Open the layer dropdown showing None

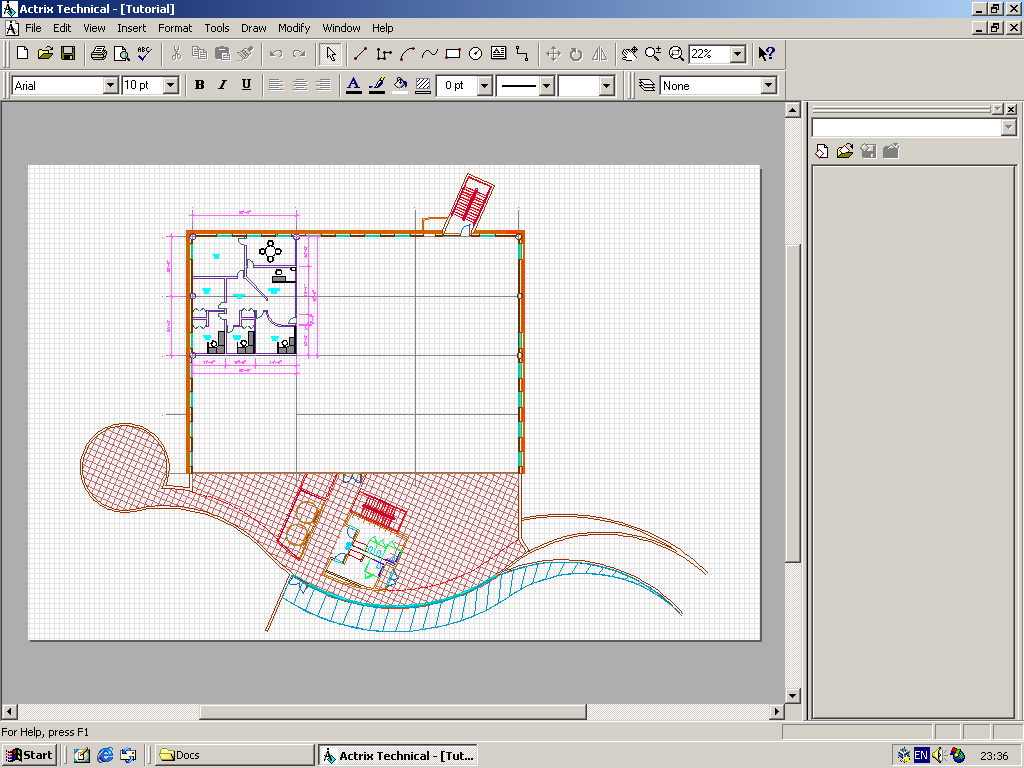coord(768,86)
